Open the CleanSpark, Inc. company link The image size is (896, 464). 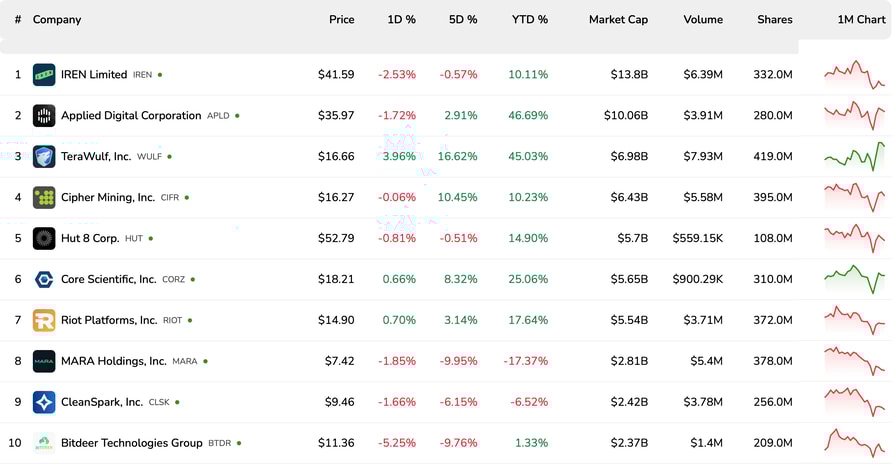(x=102, y=403)
